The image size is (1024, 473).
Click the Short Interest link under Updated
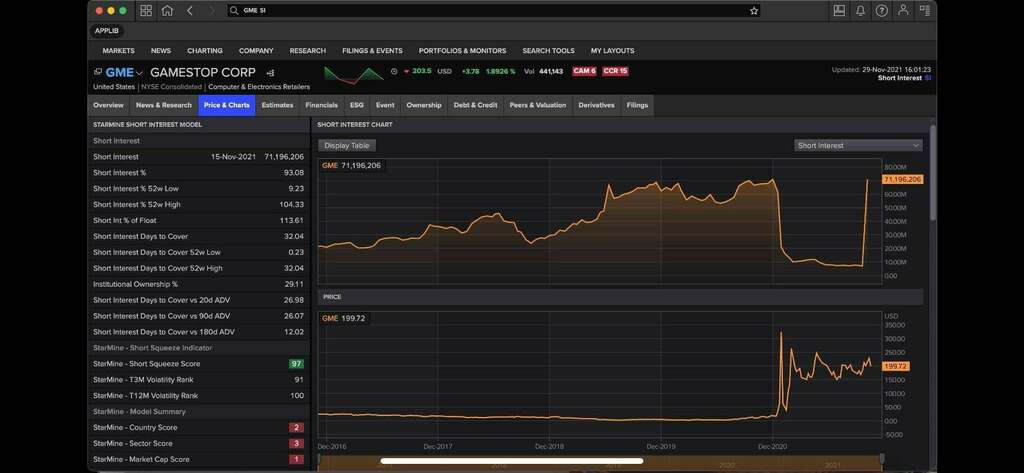[x=900, y=78]
